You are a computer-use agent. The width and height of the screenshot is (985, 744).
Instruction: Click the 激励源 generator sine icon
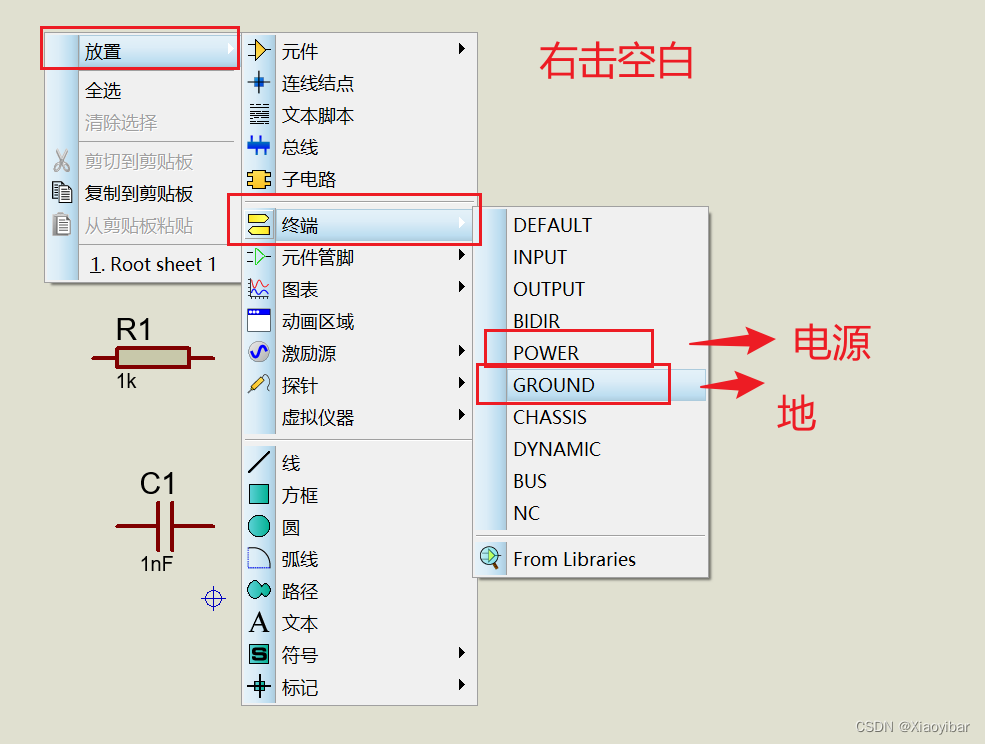(x=259, y=353)
